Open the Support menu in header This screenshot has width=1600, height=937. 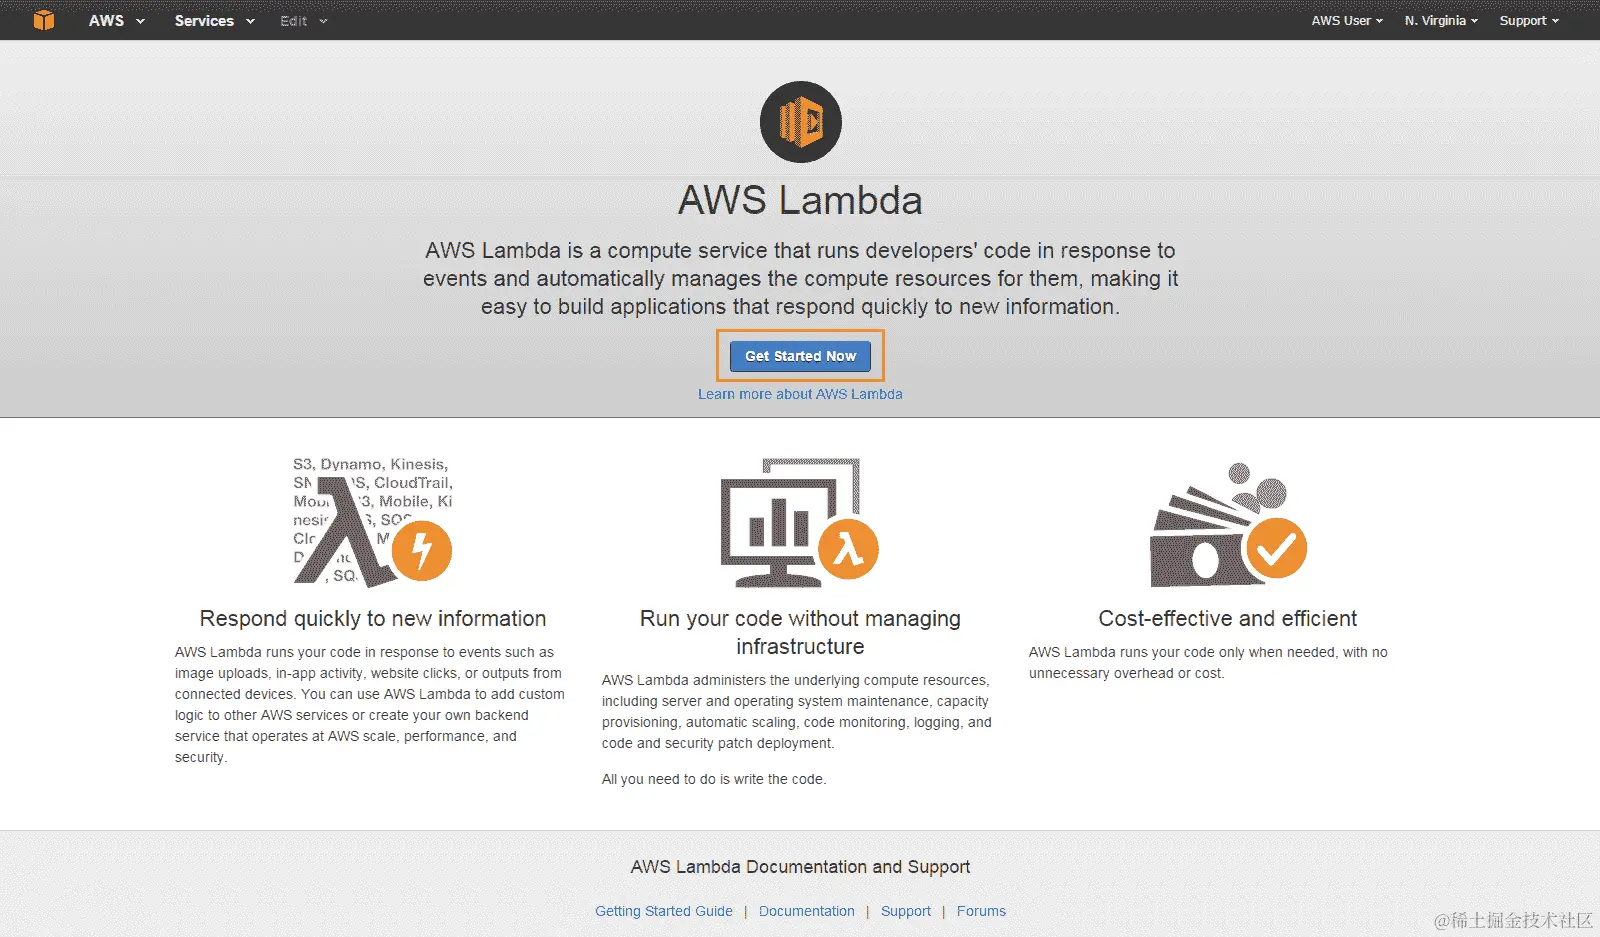click(x=1529, y=20)
